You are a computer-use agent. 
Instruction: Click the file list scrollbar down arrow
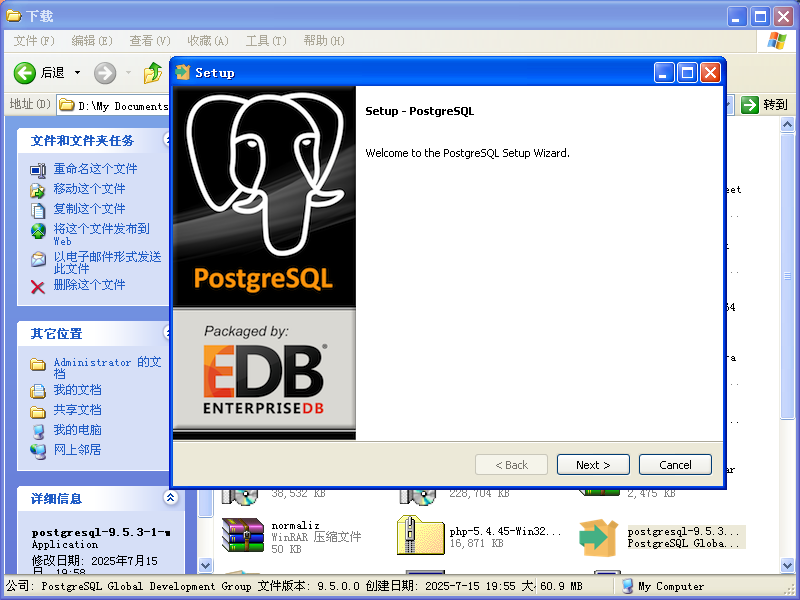787,565
